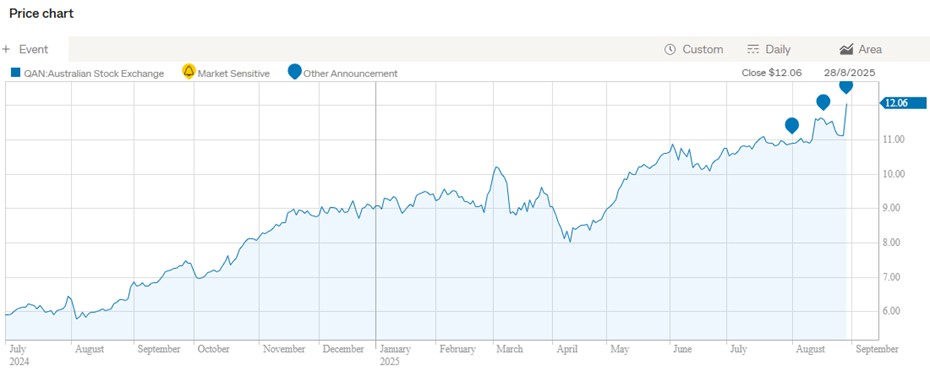Click the 11.00 price axis label

(893, 139)
